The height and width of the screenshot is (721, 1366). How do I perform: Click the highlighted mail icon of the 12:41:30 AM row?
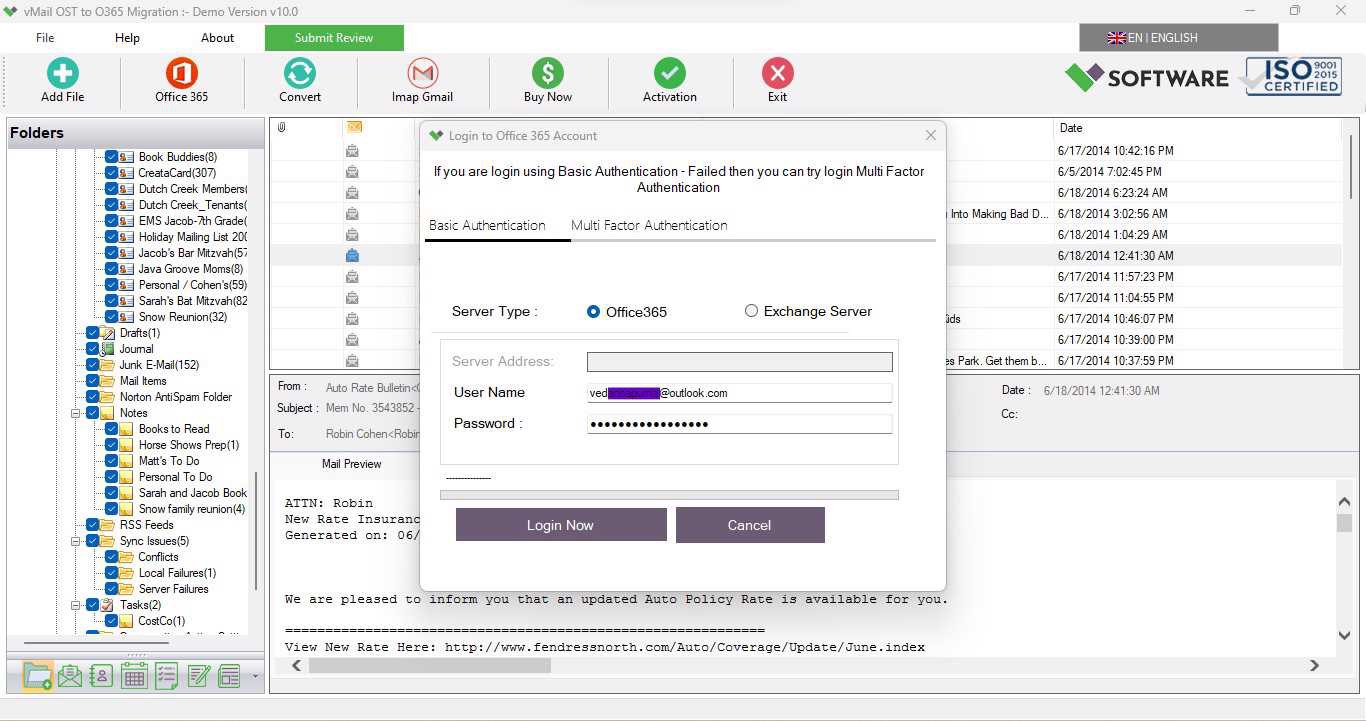[352, 255]
